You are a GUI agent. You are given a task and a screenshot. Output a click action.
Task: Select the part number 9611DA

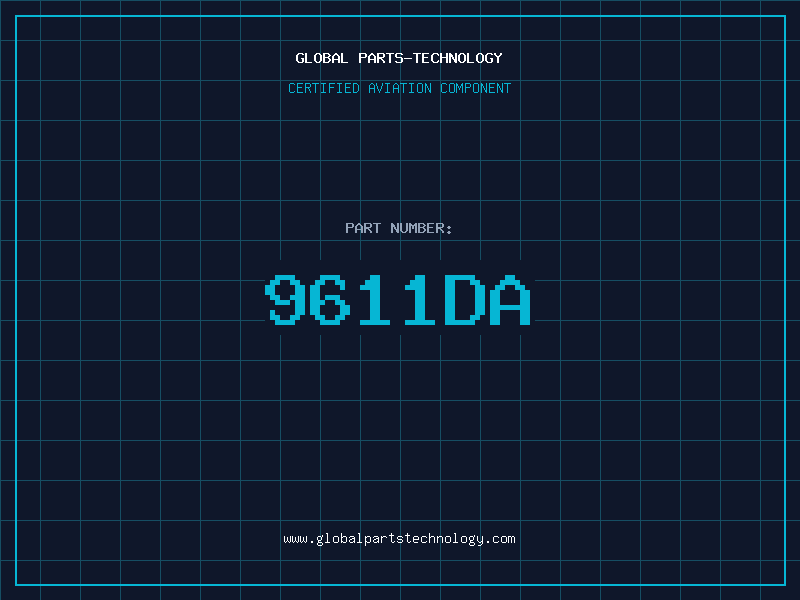coord(398,300)
